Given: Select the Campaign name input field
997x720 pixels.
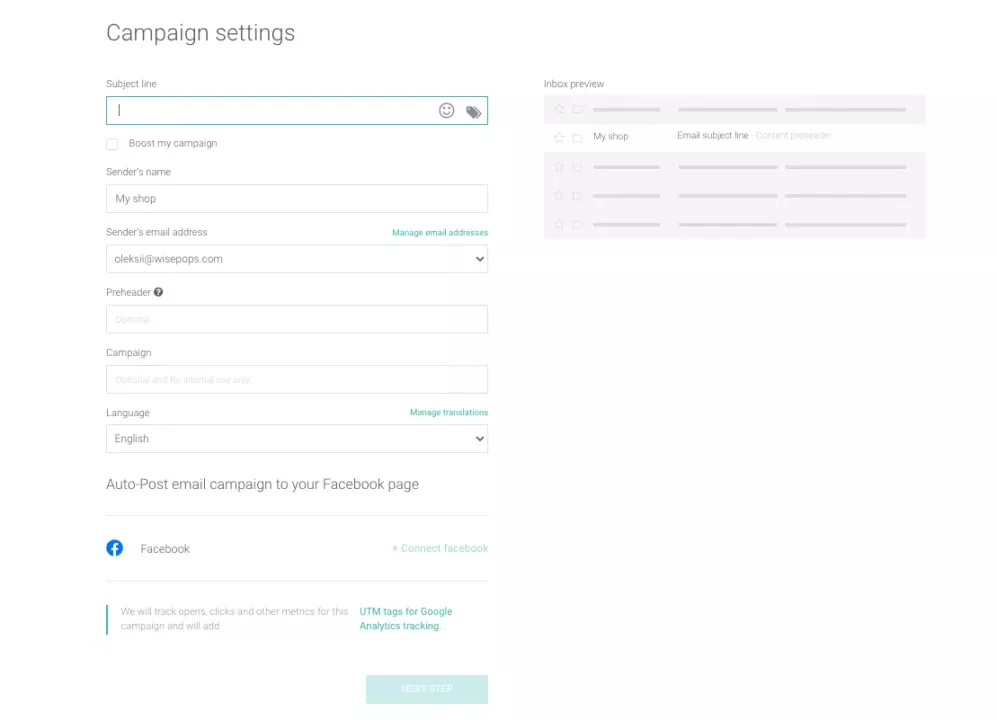Looking at the screenshot, I should [x=297, y=379].
